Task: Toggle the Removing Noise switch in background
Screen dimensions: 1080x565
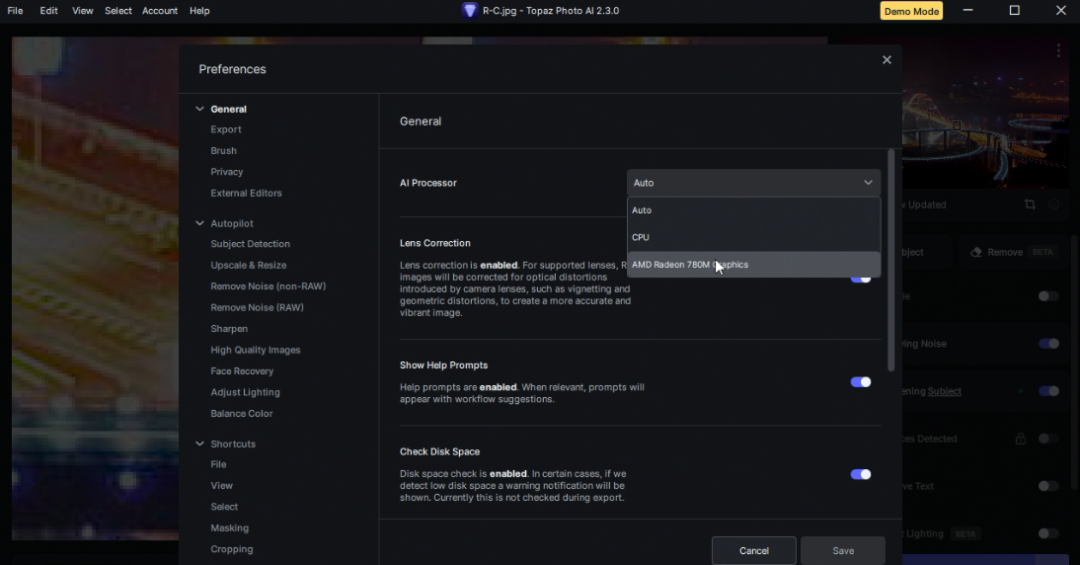Action: (1049, 344)
